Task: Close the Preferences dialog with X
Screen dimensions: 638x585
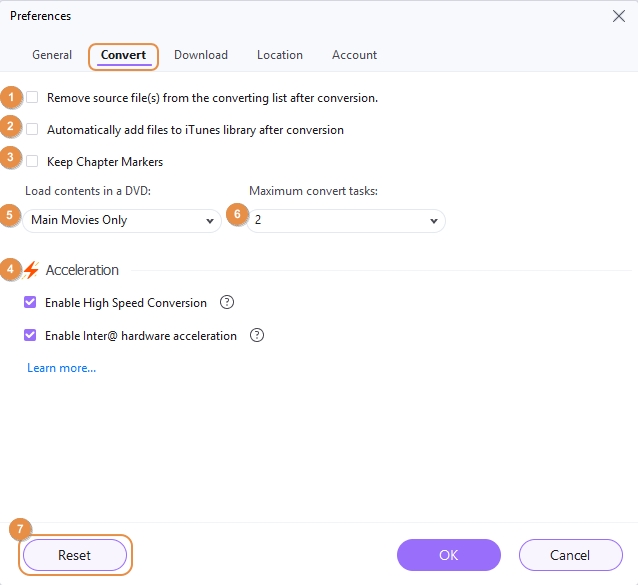Action: tap(617, 16)
